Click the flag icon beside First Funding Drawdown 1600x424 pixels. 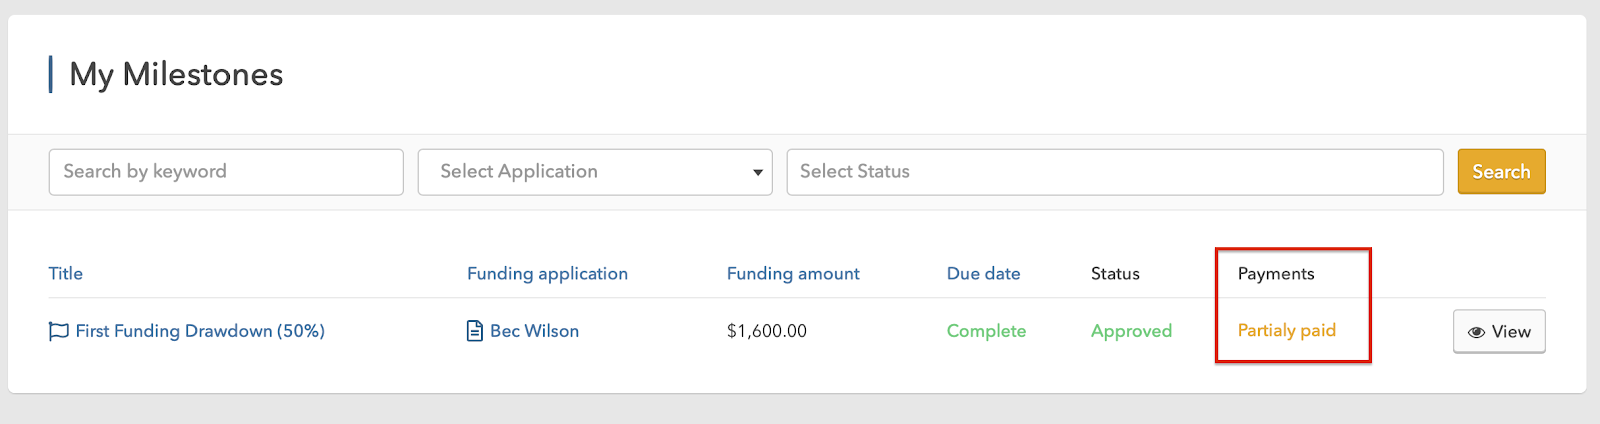[x=58, y=331]
